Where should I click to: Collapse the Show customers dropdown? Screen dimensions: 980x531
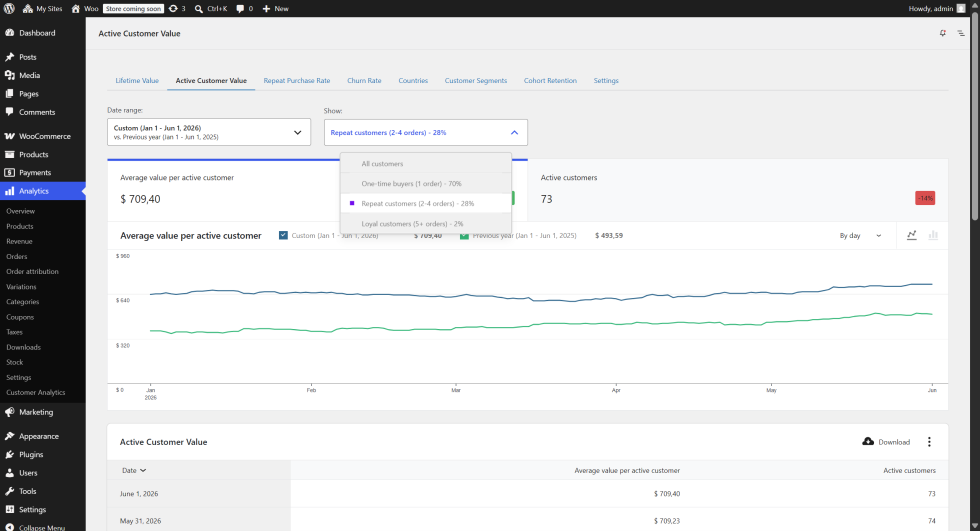point(426,132)
